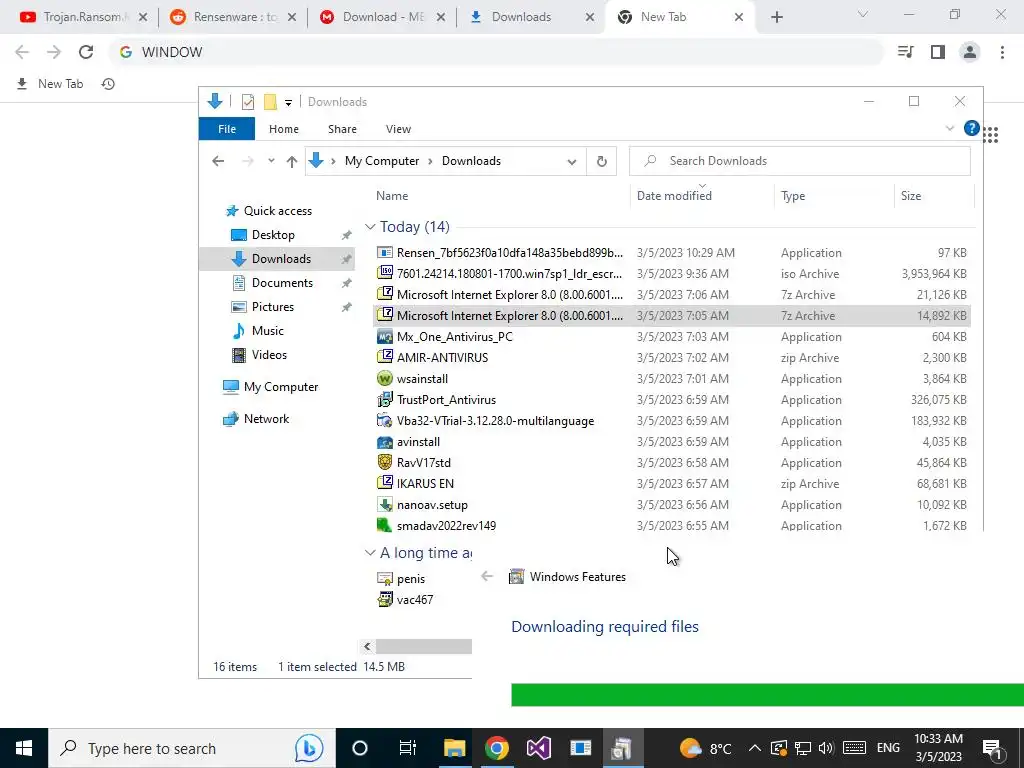
Task: Click My Computer in address breadcrumb
Action: [x=381, y=161]
